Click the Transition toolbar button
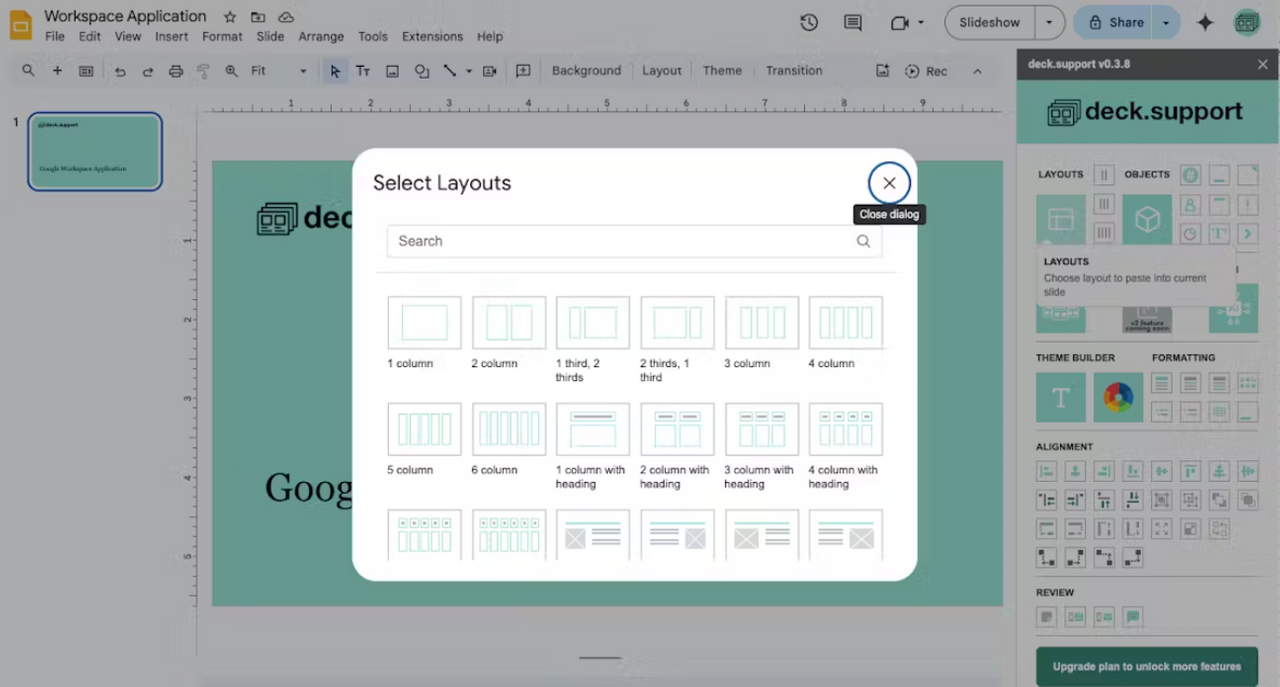 (x=794, y=71)
